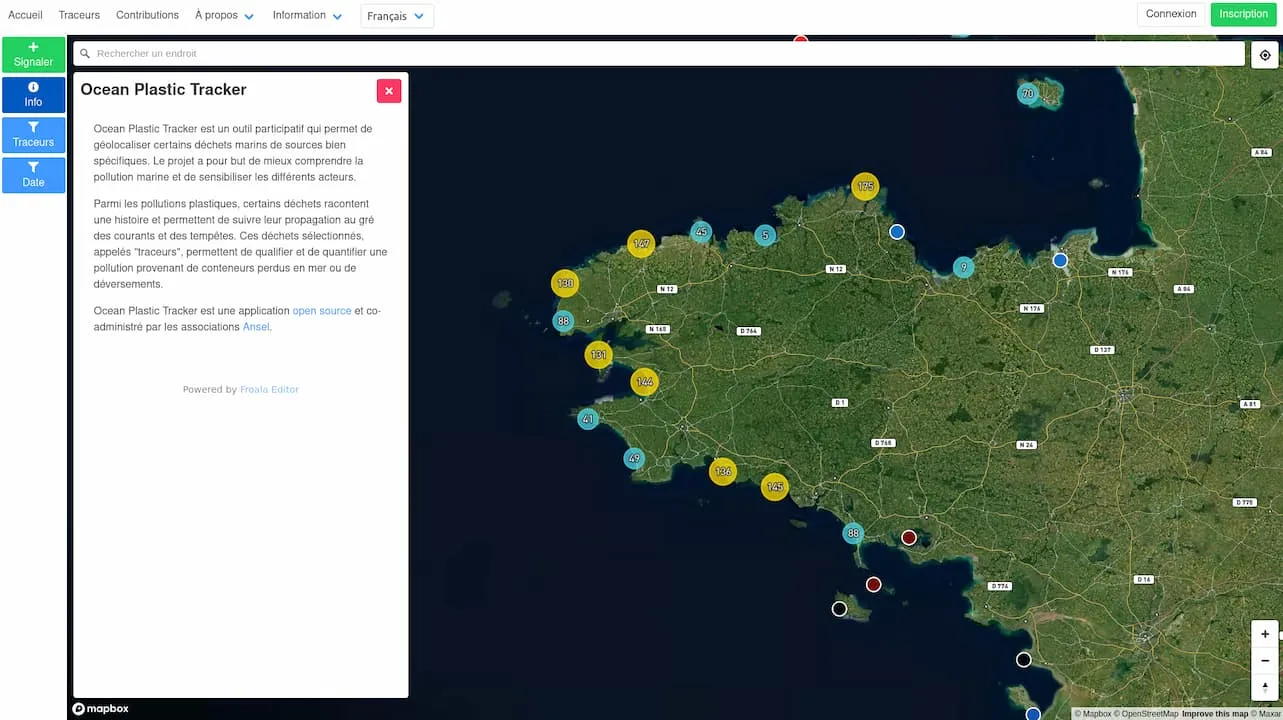Expand the À propos dropdown

(225, 15)
